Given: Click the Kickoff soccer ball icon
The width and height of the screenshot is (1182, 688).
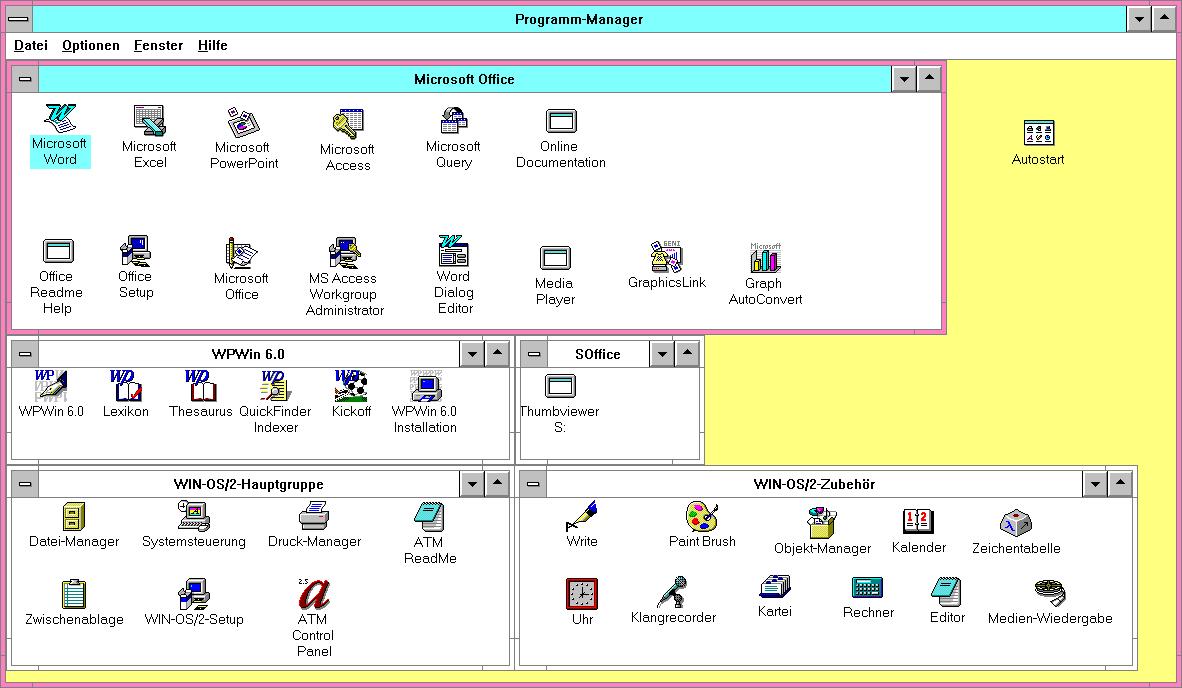Looking at the screenshot, I should pyautogui.click(x=351, y=385).
